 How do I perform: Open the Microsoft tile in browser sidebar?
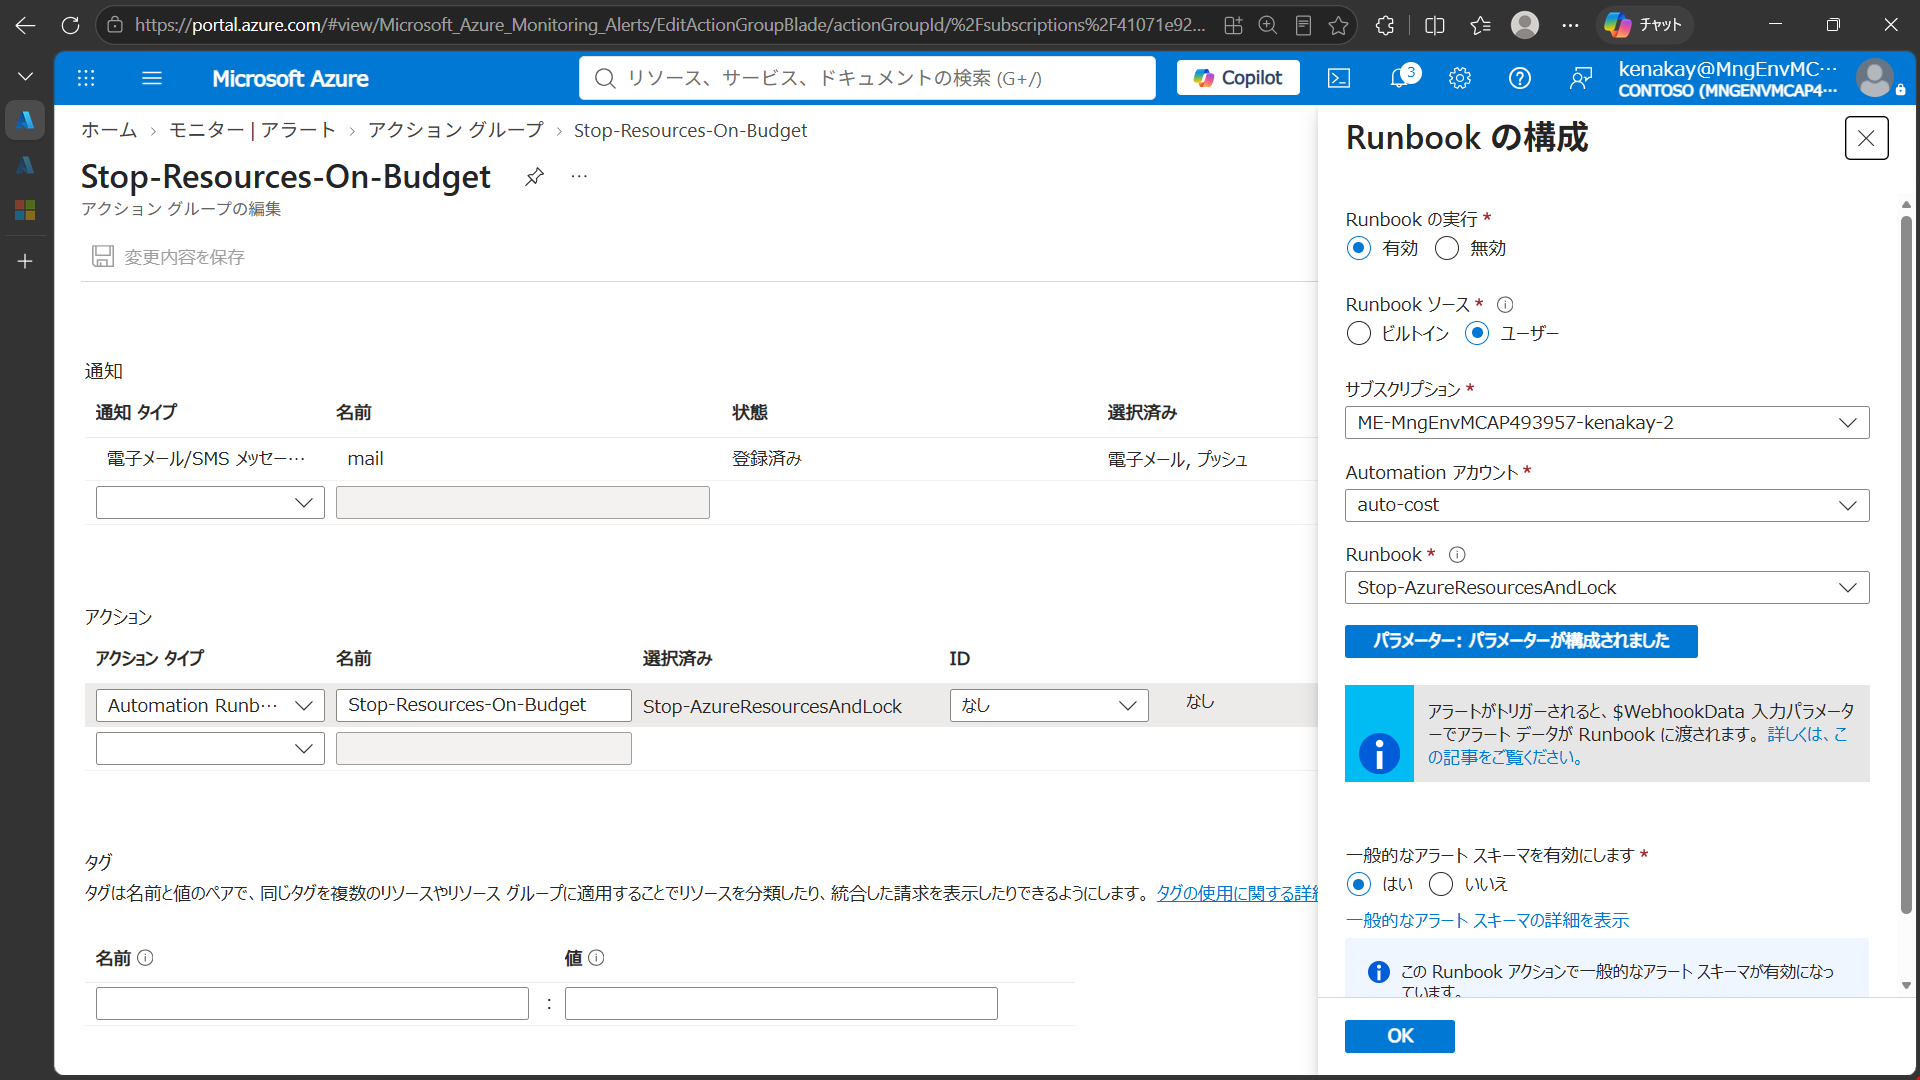[26, 209]
